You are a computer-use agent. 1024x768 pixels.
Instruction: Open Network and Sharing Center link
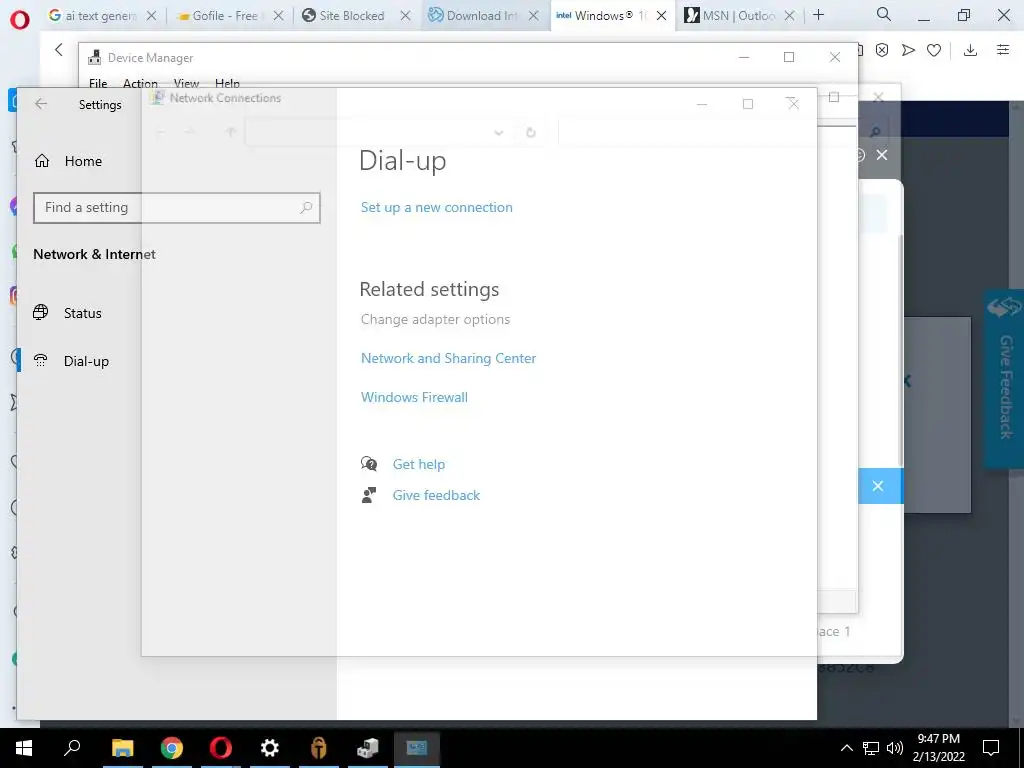click(448, 358)
